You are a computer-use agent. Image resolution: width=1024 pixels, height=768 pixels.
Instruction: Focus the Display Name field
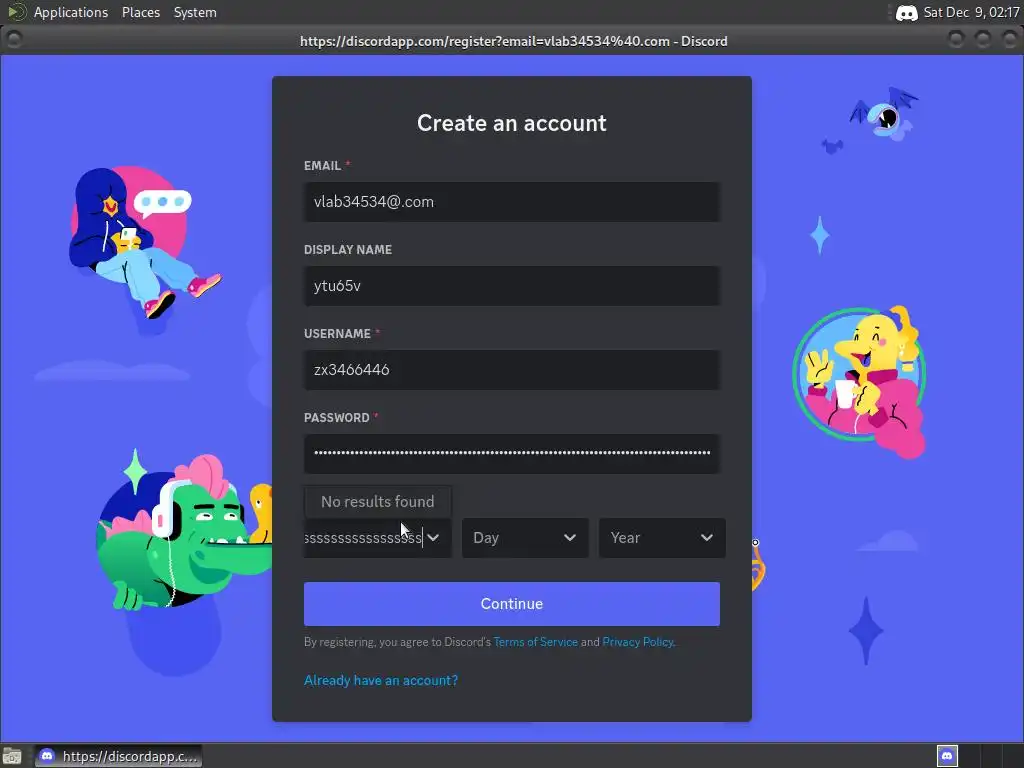pyautogui.click(x=511, y=286)
